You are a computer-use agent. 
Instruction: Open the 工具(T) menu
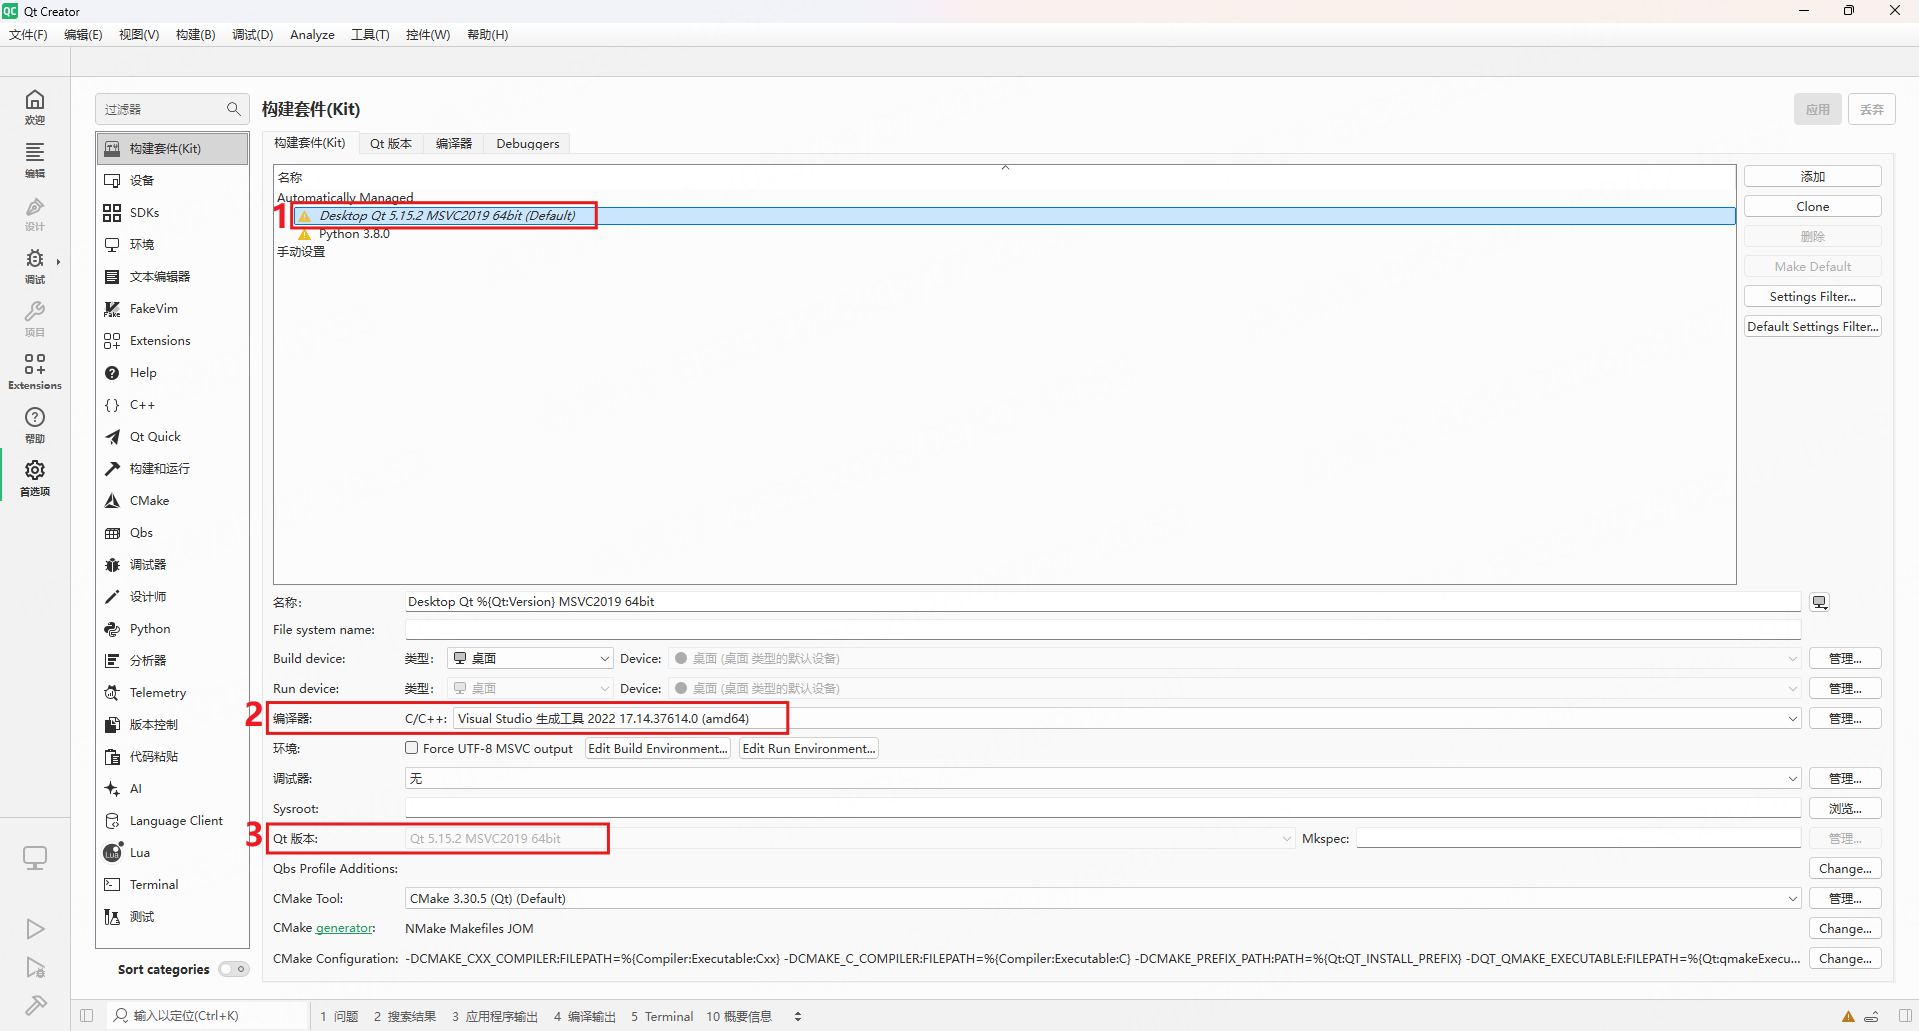[x=370, y=35]
